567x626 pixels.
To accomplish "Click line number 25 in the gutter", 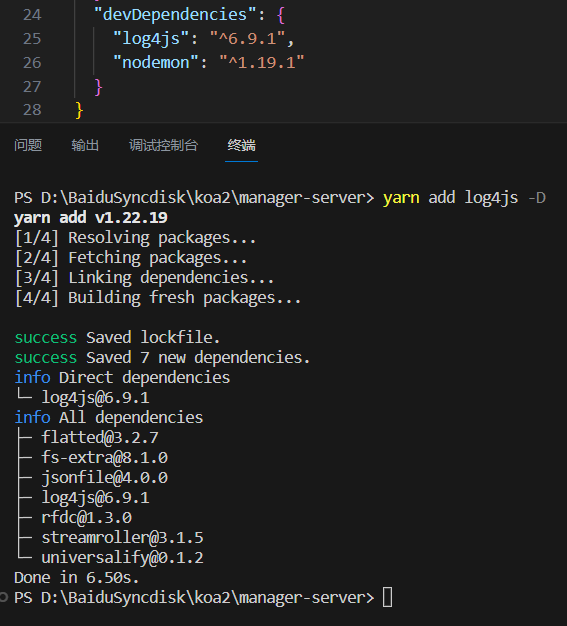I will (x=32, y=39).
